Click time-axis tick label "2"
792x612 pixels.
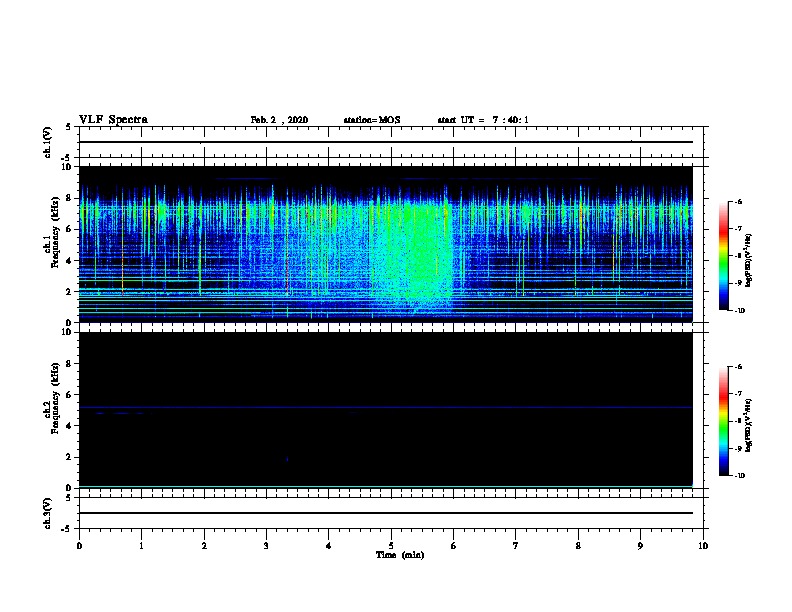point(204,546)
